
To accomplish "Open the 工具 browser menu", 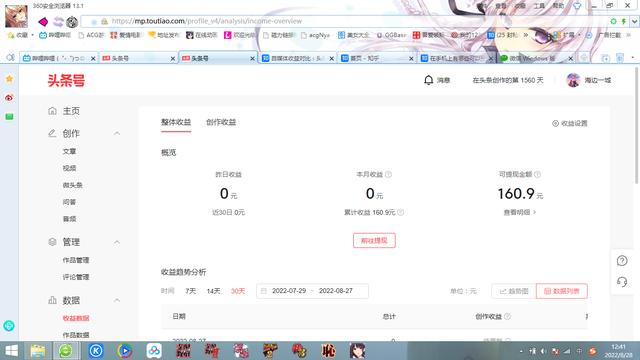I will [x=539, y=6].
